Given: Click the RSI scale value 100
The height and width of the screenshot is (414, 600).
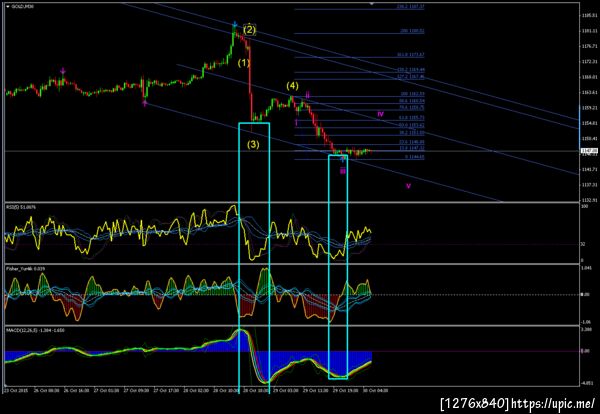Looking at the screenshot, I should pyautogui.click(x=584, y=207).
